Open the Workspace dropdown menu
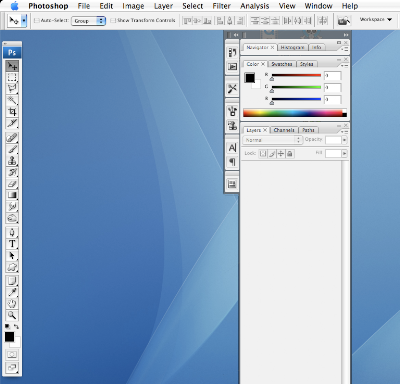The image size is (400, 384). coord(376,20)
